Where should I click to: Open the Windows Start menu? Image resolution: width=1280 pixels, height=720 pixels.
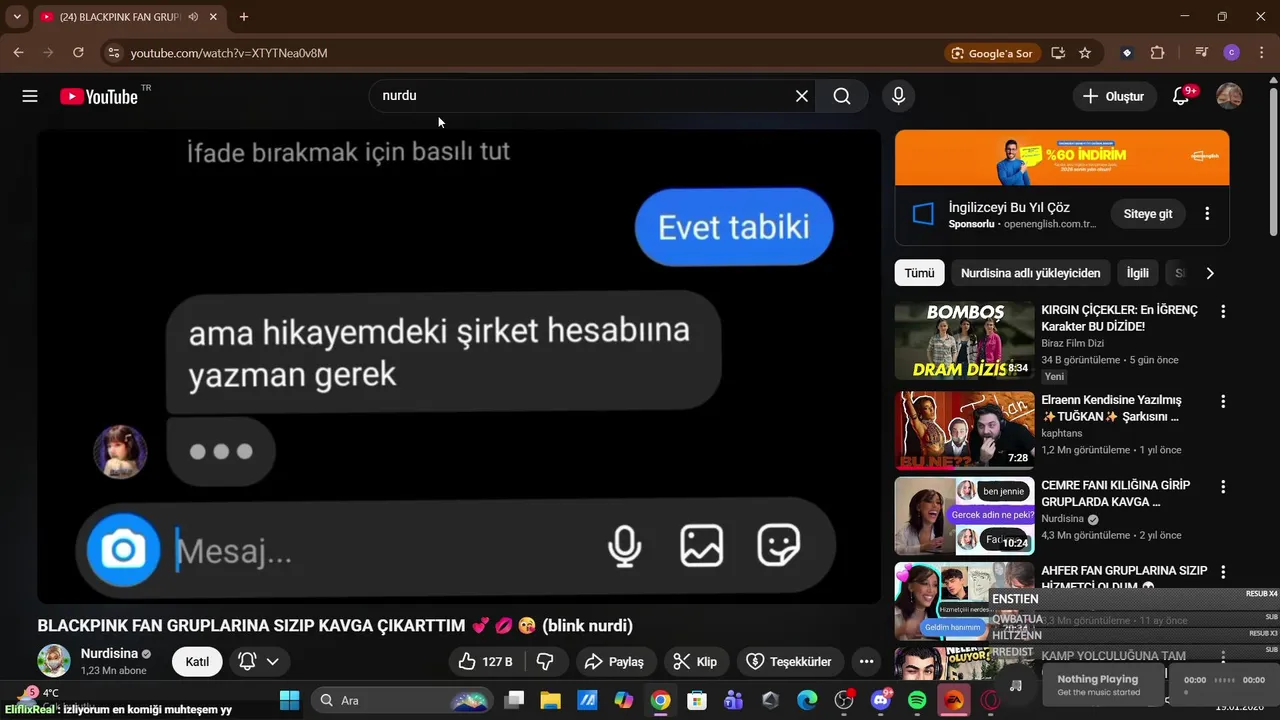pos(289,700)
